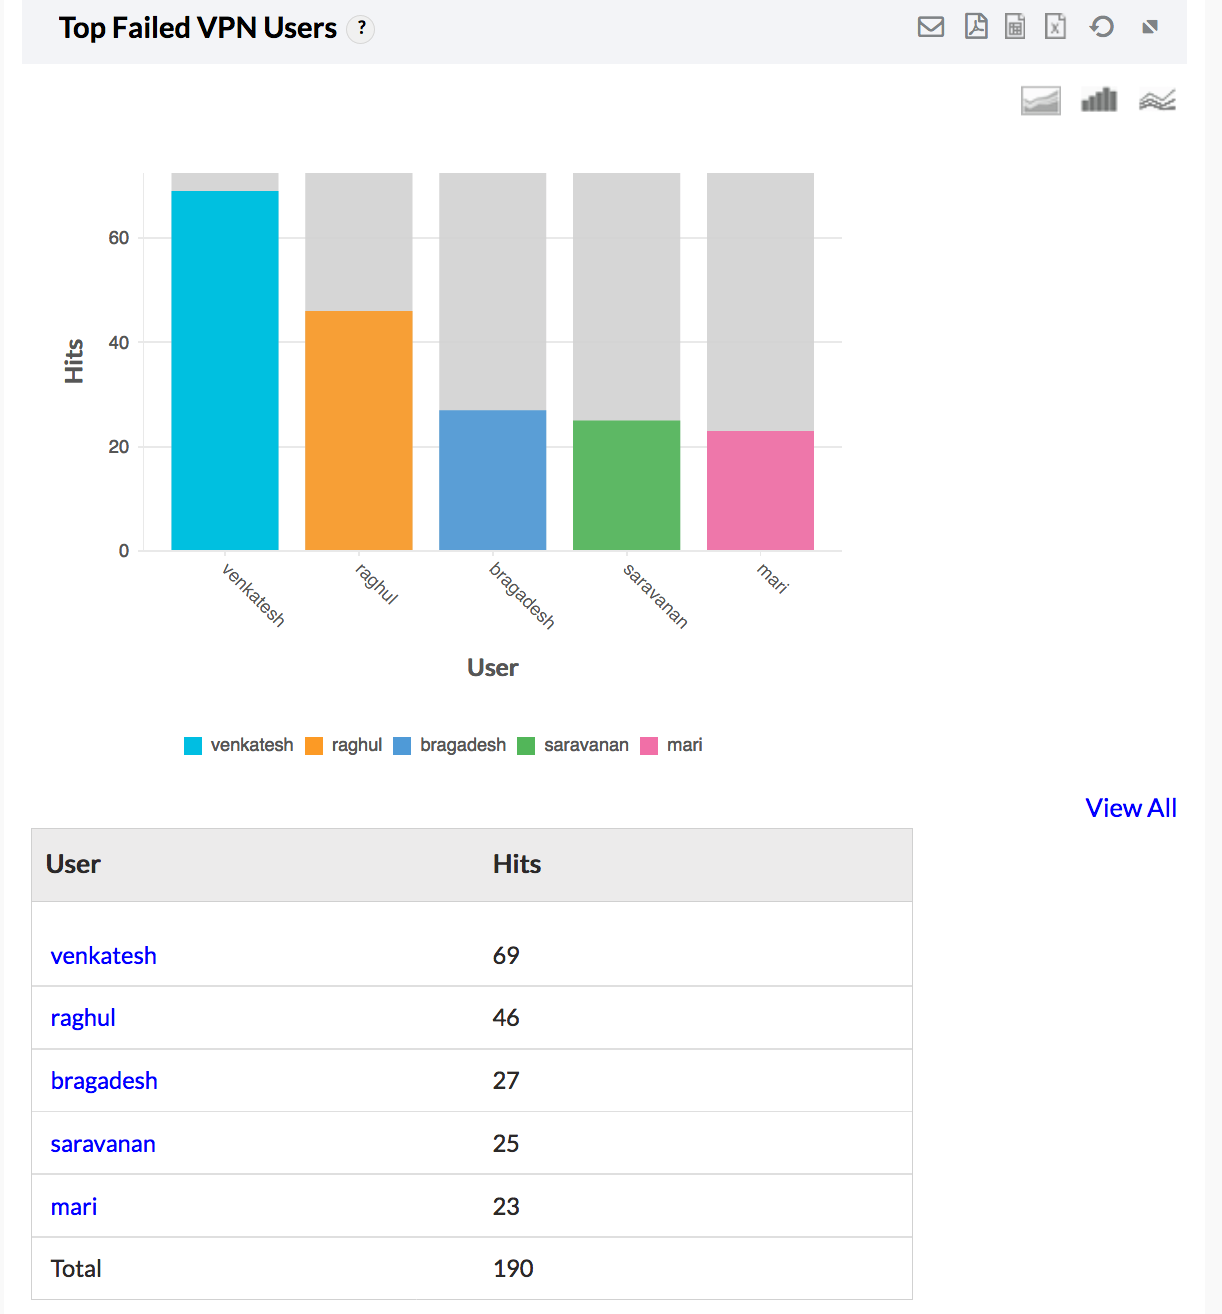Refresh the widget data
This screenshot has width=1222, height=1314.
point(1101,27)
